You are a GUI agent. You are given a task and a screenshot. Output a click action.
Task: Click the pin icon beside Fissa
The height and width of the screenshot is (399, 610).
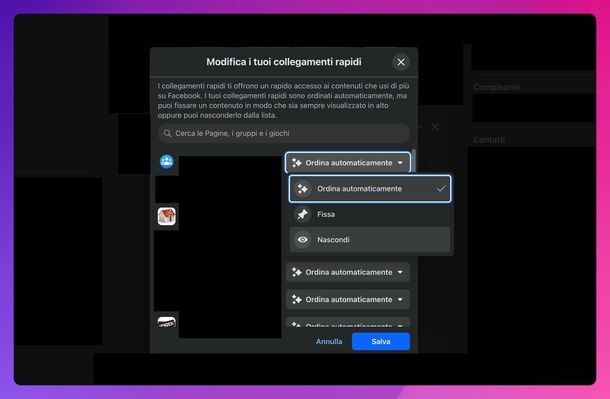pyautogui.click(x=303, y=214)
